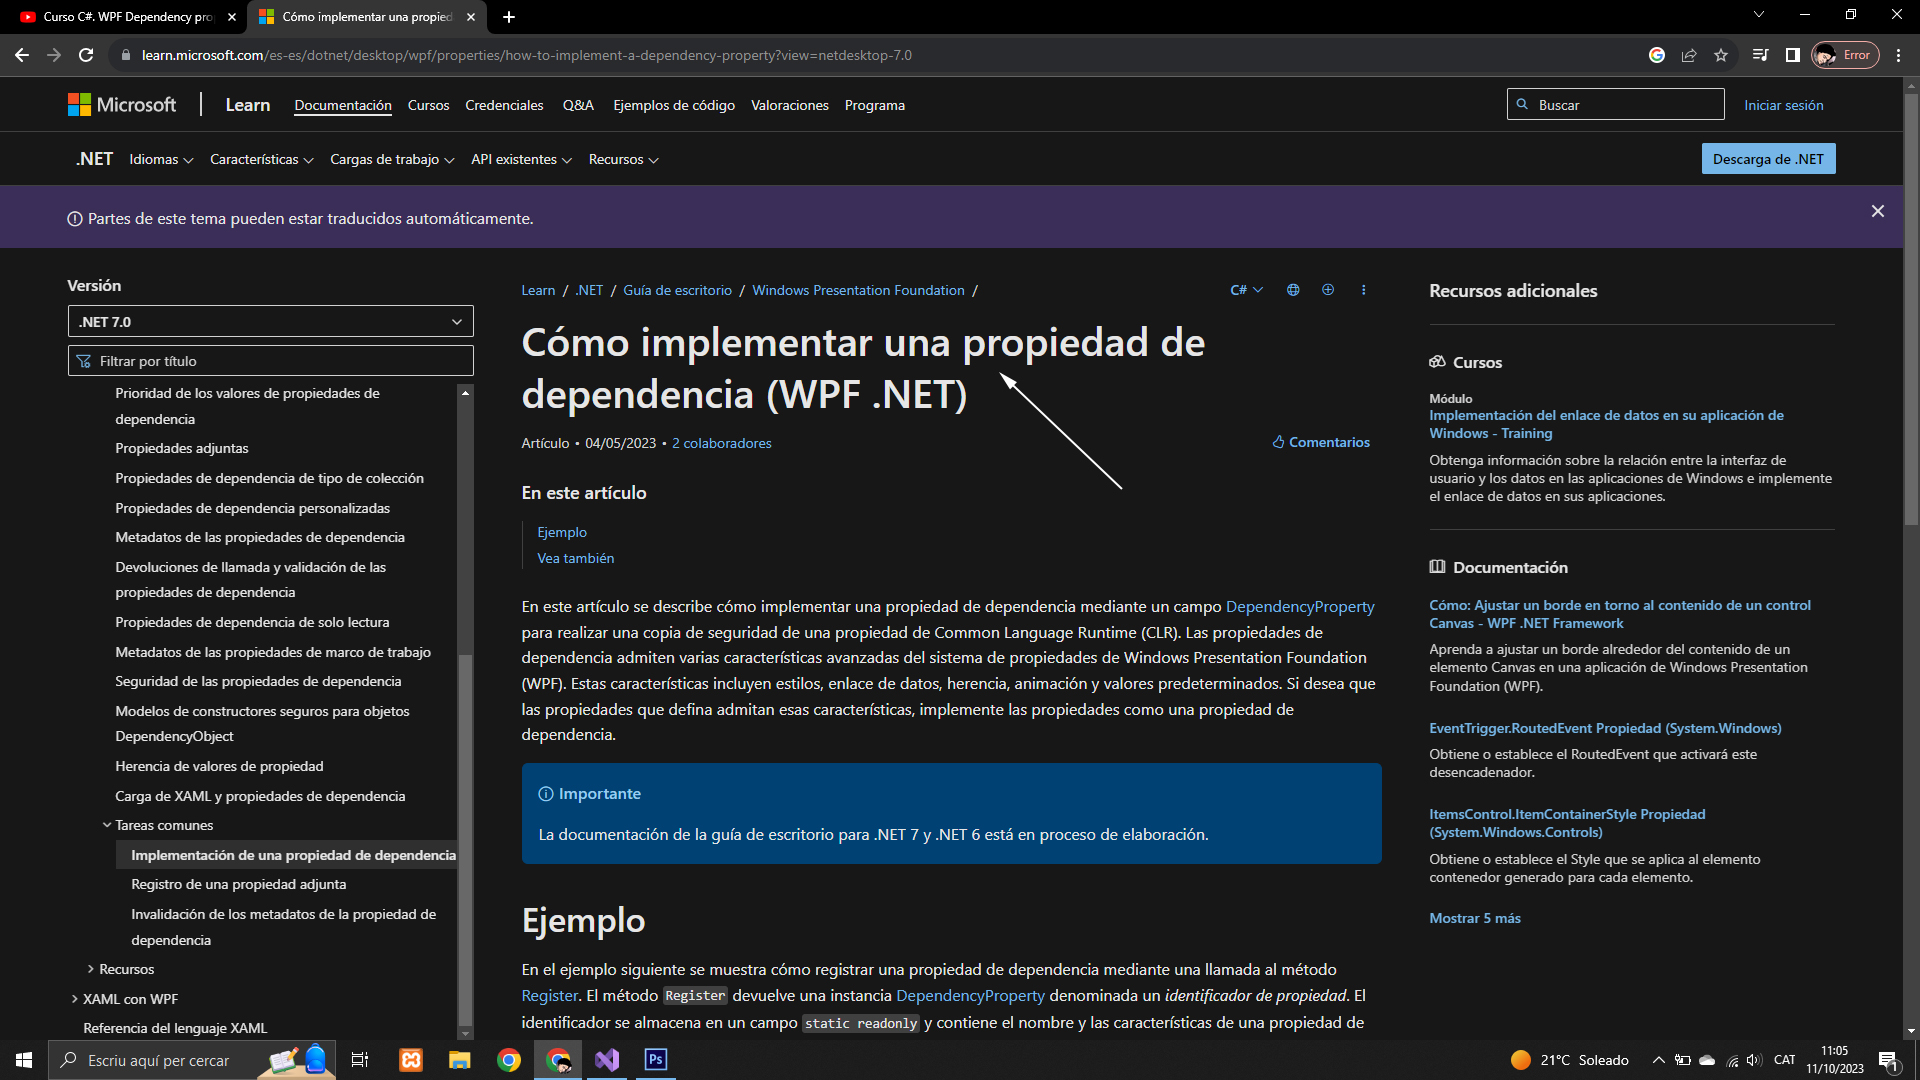
Task: Click the globe language icon near C#
Action: pyautogui.click(x=1293, y=290)
